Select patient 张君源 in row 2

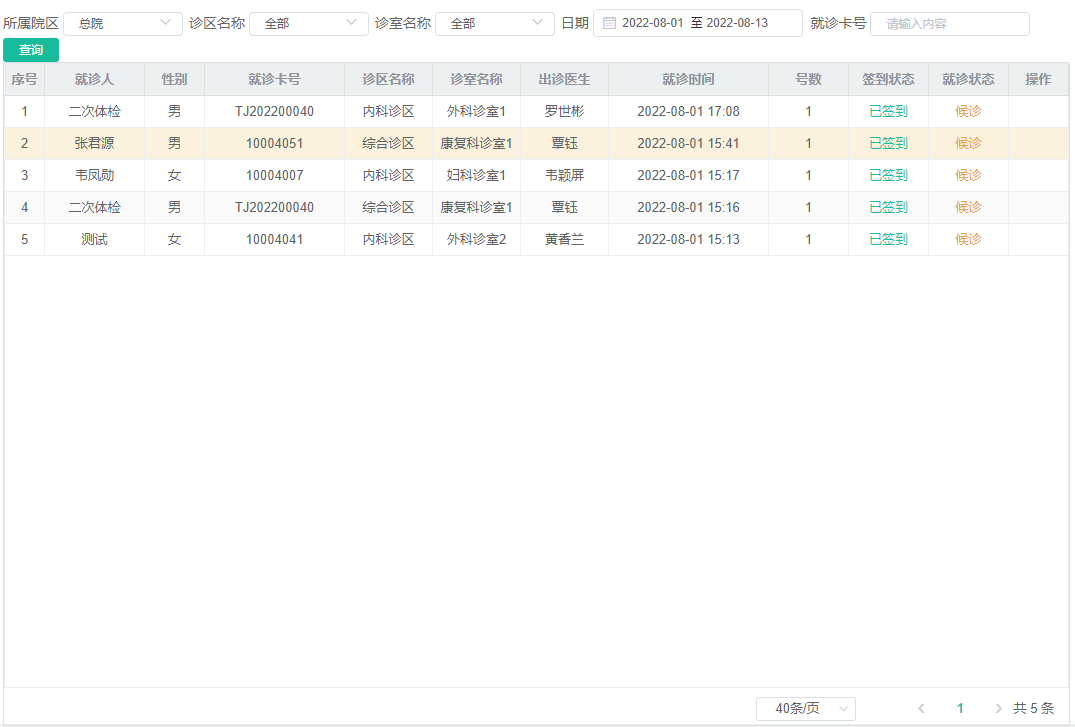coord(95,143)
